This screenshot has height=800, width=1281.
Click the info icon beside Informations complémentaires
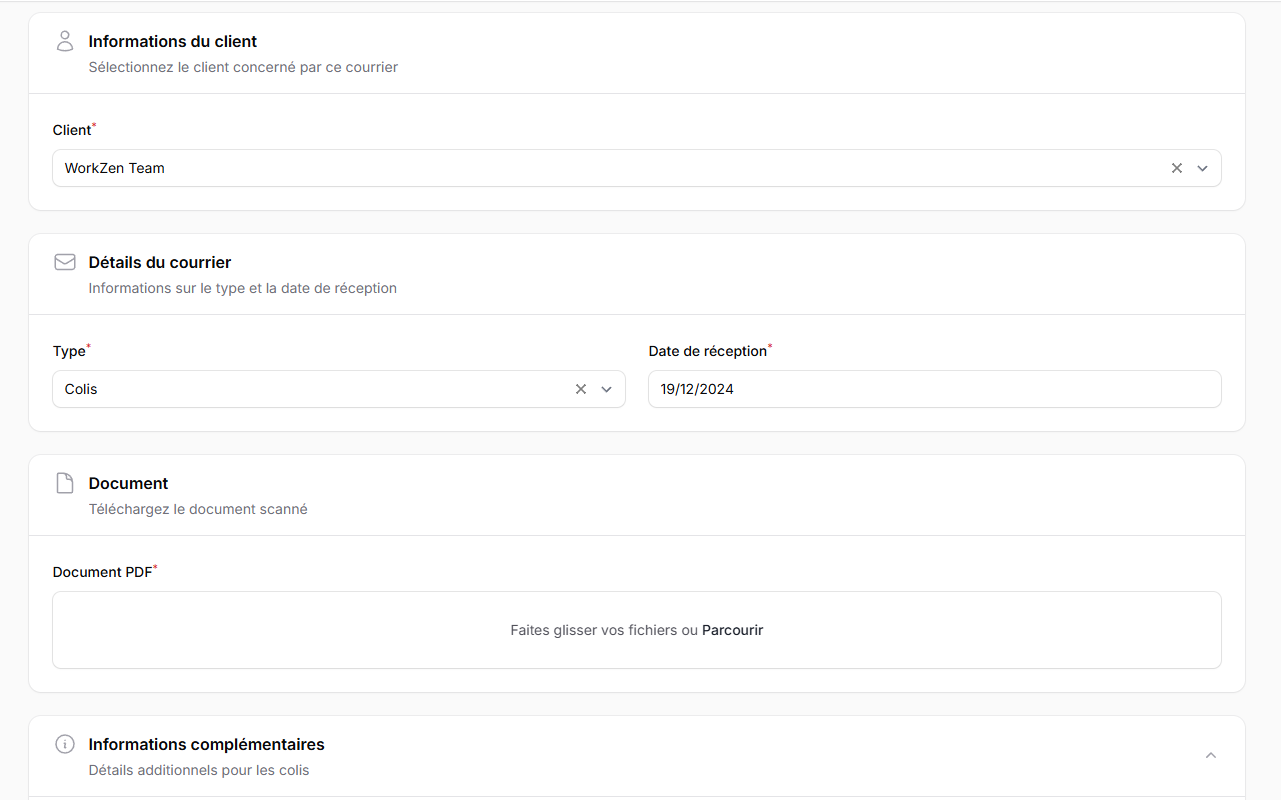[64, 744]
